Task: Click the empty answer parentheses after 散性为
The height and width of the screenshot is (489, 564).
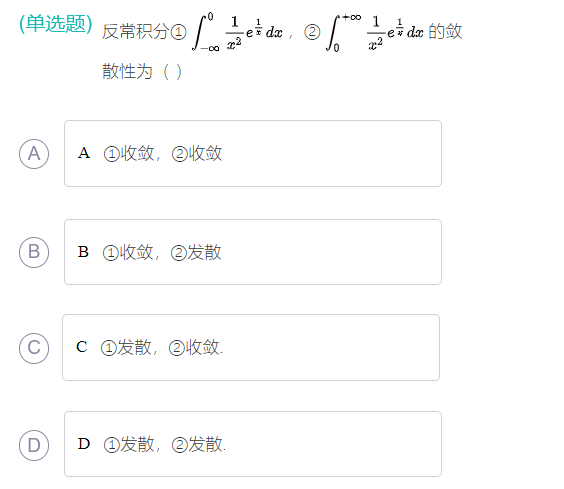Action: (x=172, y=72)
